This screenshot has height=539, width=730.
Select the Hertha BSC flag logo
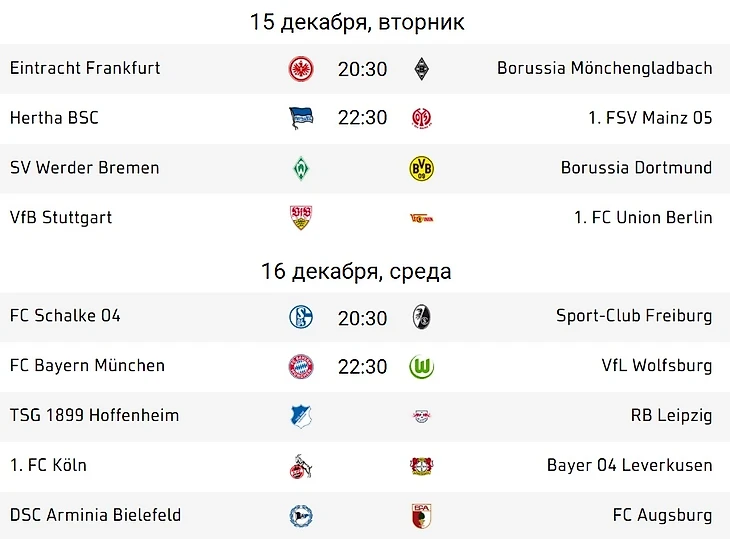click(301, 118)
